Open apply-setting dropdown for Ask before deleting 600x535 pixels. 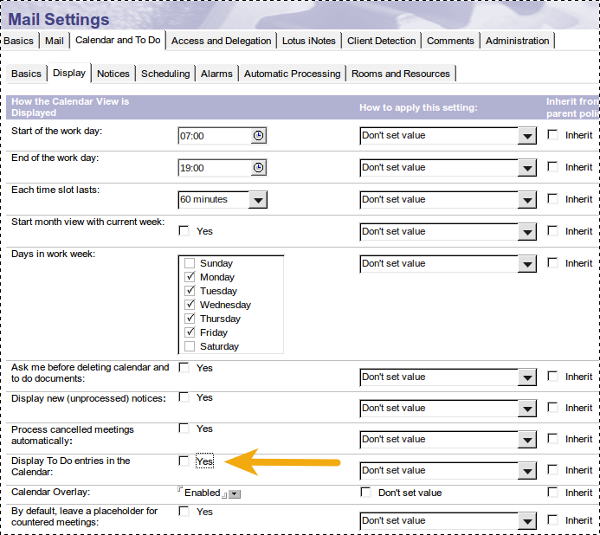coord(527,377)
